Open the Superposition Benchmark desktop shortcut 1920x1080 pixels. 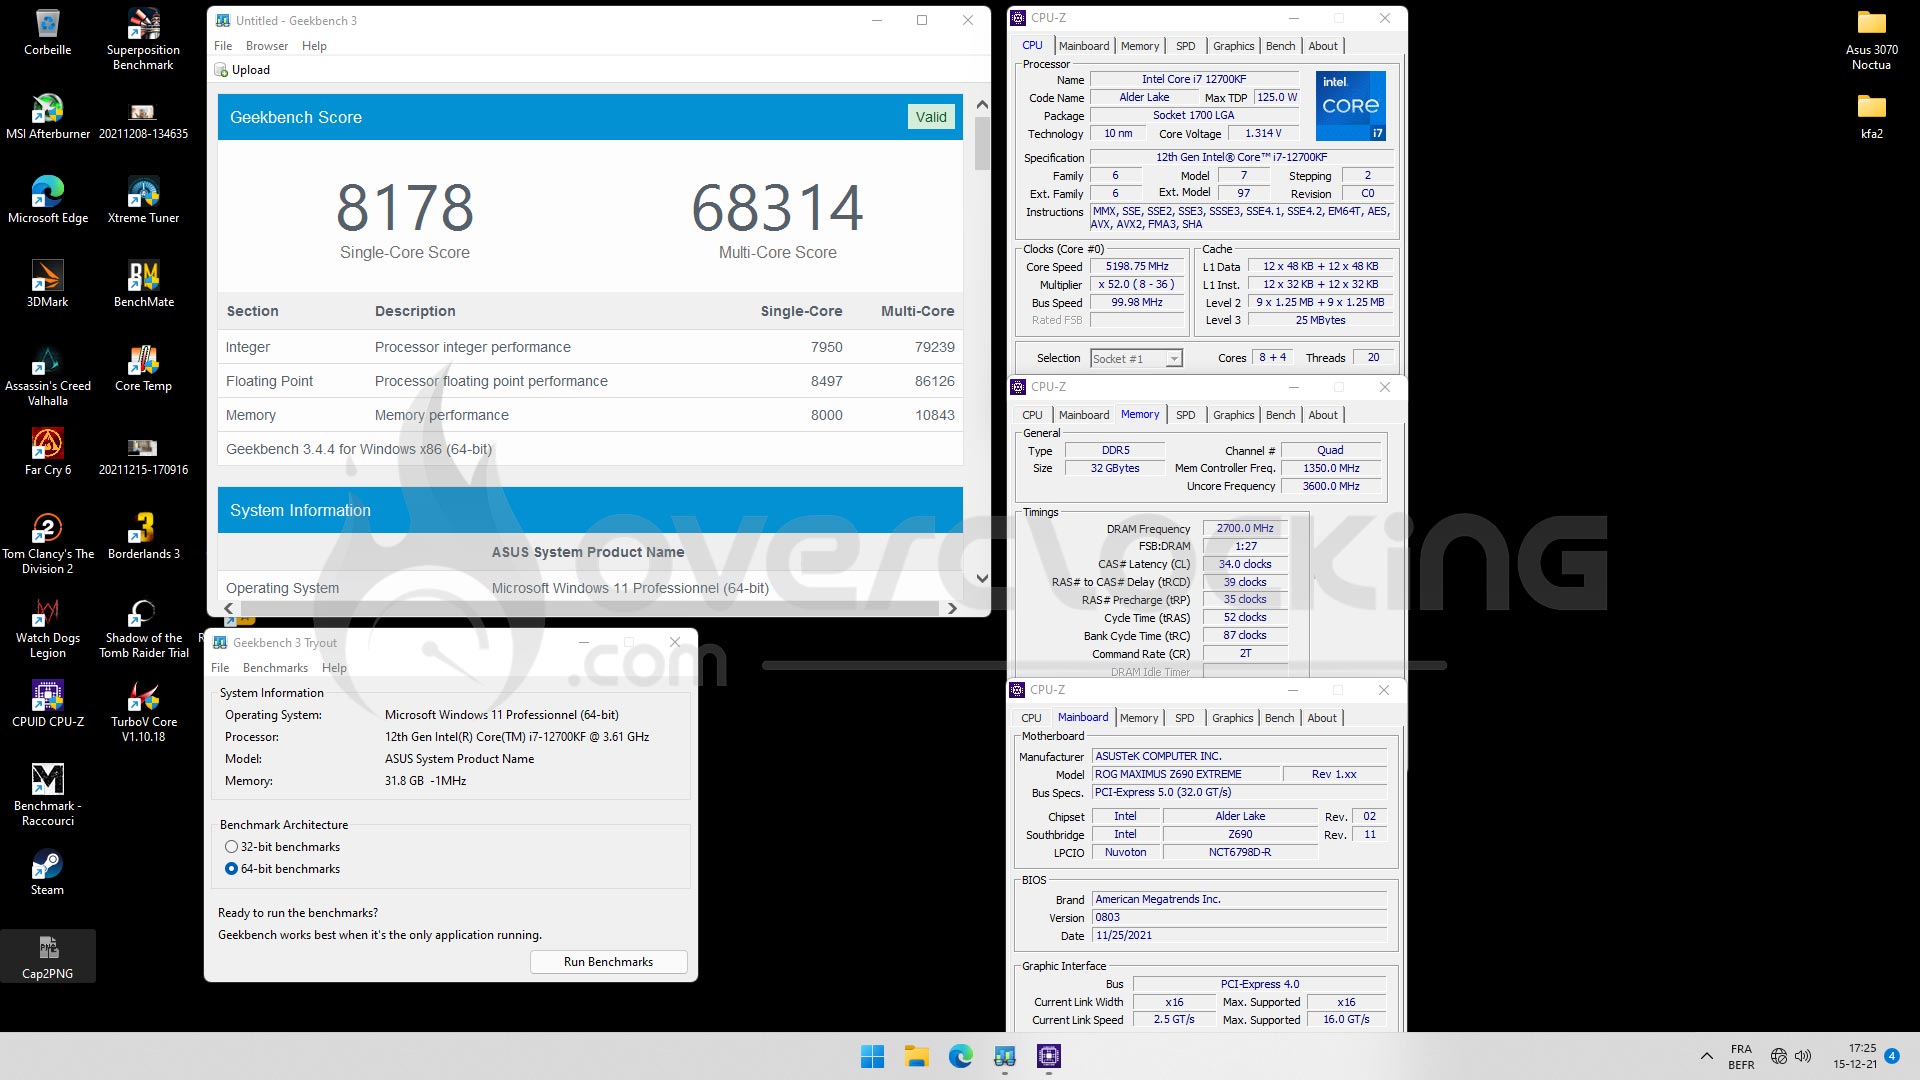click(x=143, y=40)
